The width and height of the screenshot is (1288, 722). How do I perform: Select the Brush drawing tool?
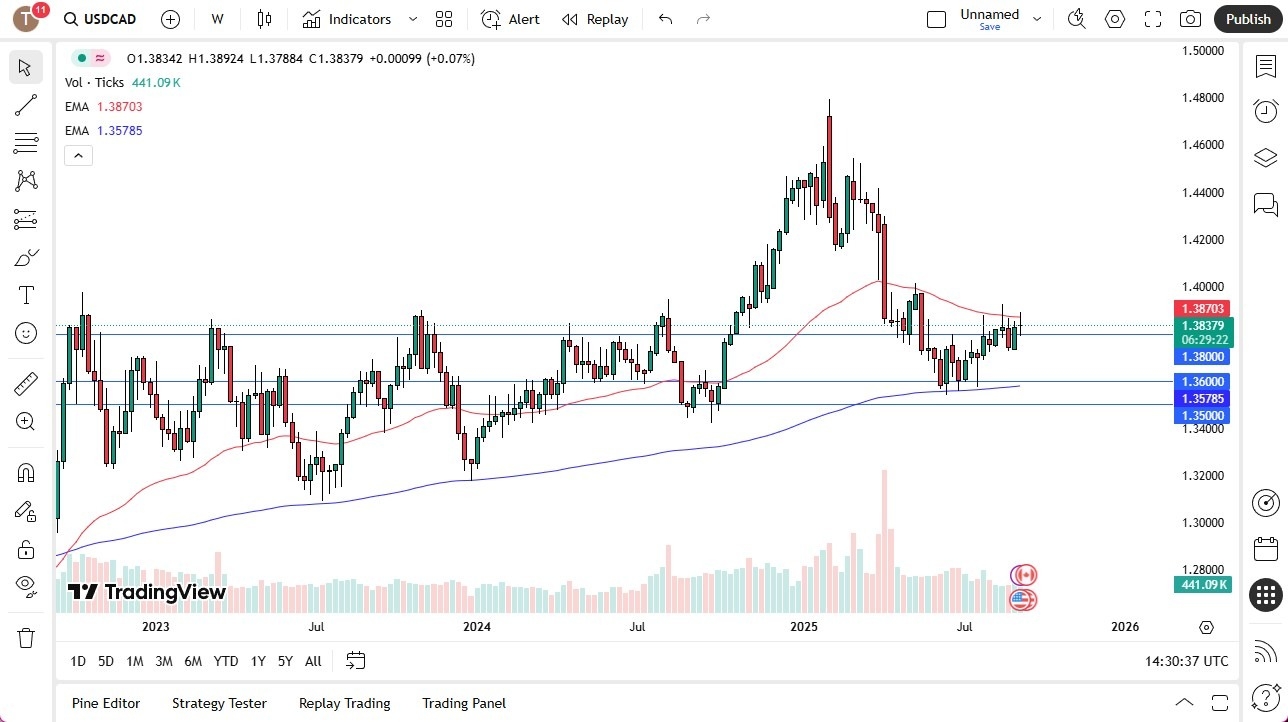point(25,257)
